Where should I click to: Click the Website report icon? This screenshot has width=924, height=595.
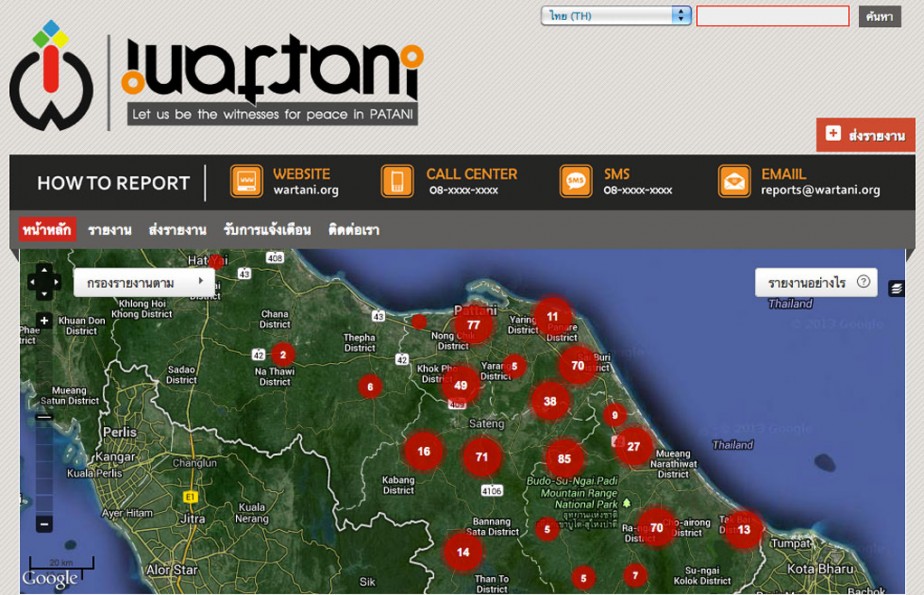pos(246,181)
